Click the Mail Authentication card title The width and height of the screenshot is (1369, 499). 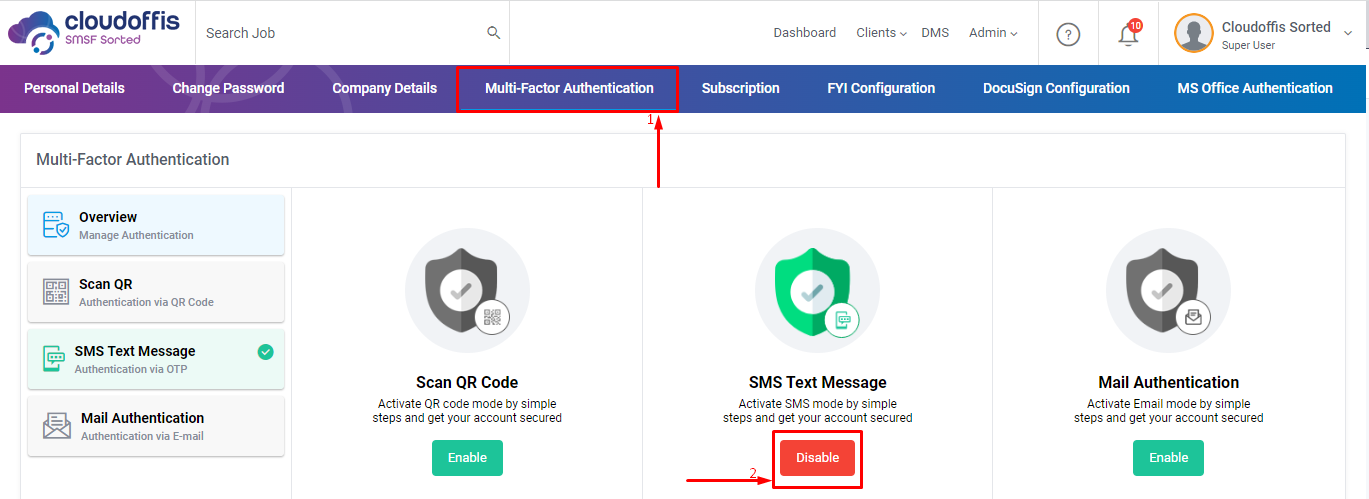(x=1169, y=382)
